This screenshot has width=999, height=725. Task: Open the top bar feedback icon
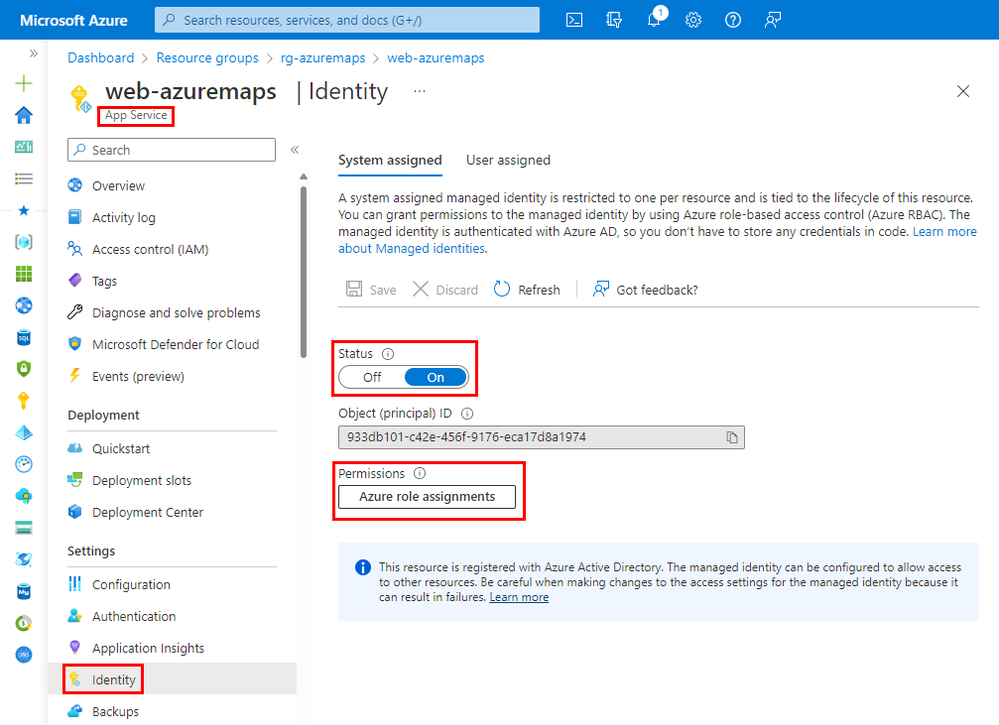[772, 20]
